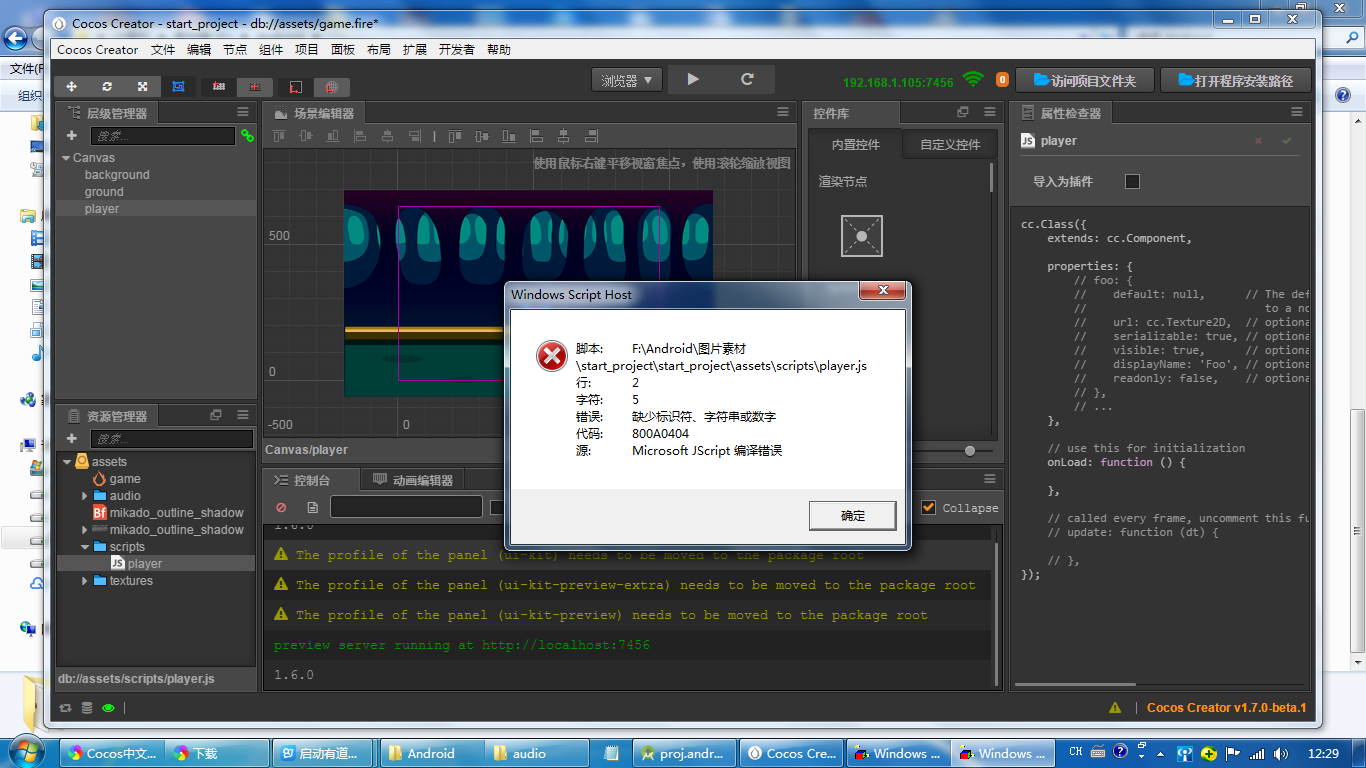Select the background node in hierarchy
Screen dimensions: 1366x768
(x=117, y=175)
